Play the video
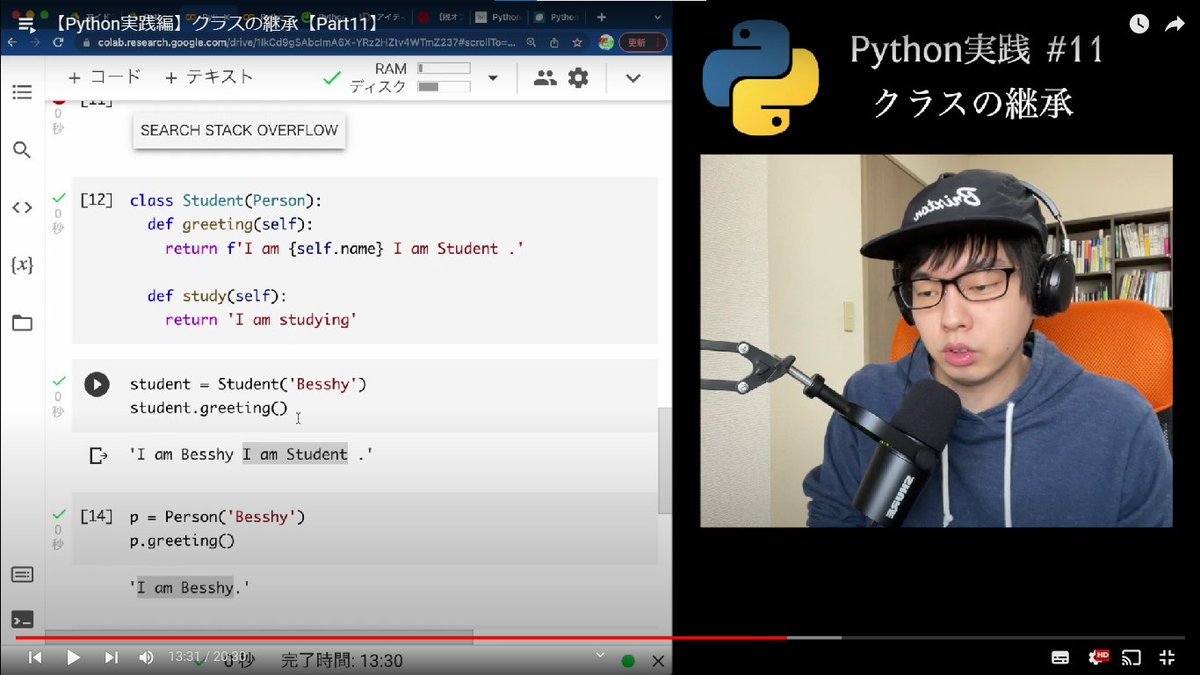The width and height of the screenshot is (1200, 675). pos(73,657)
